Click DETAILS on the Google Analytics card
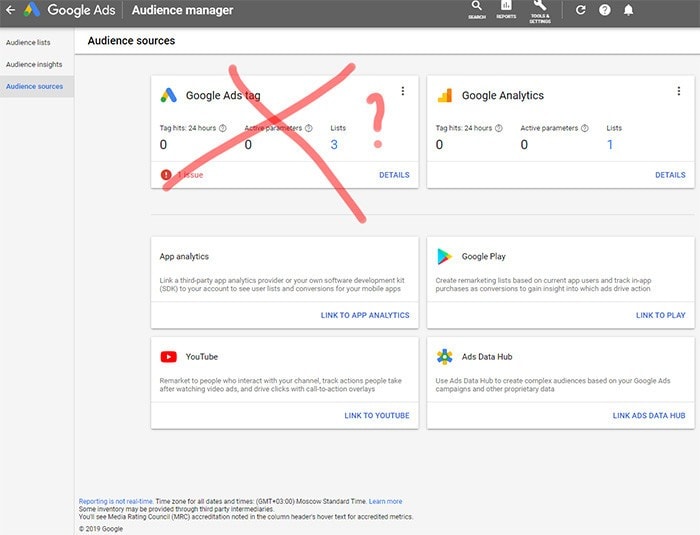Screen dimensions: 700x535 pos(670,175)
